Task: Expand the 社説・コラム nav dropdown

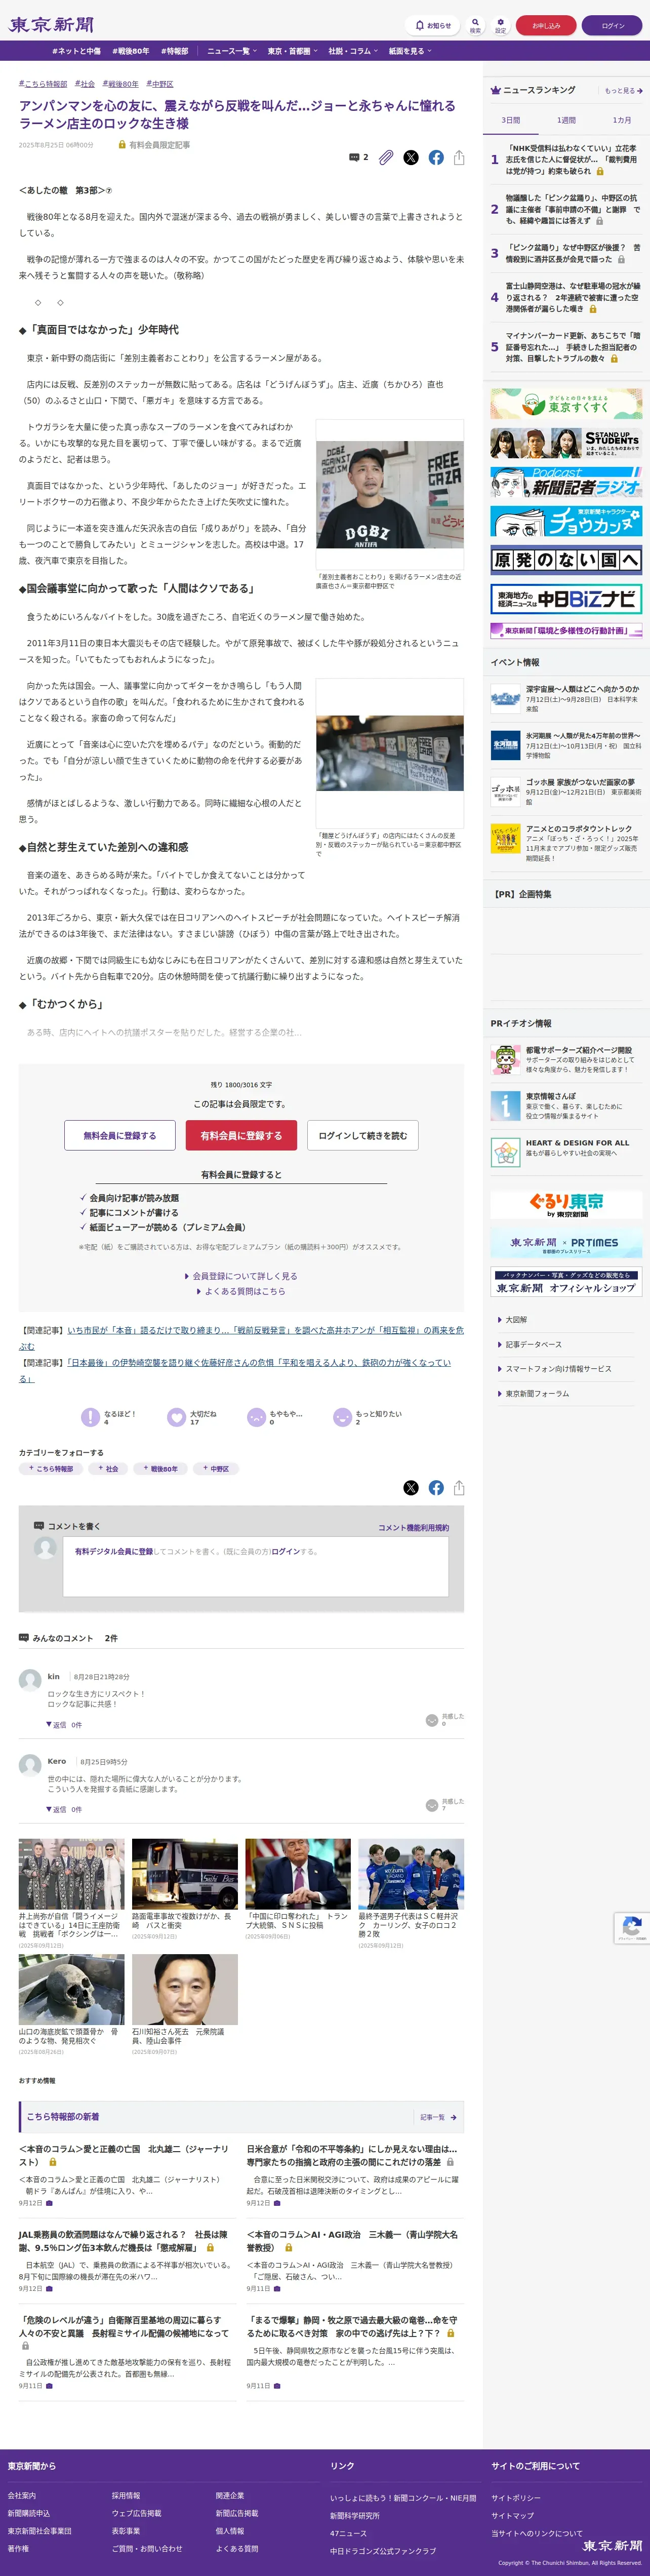Action: (353, 51)
